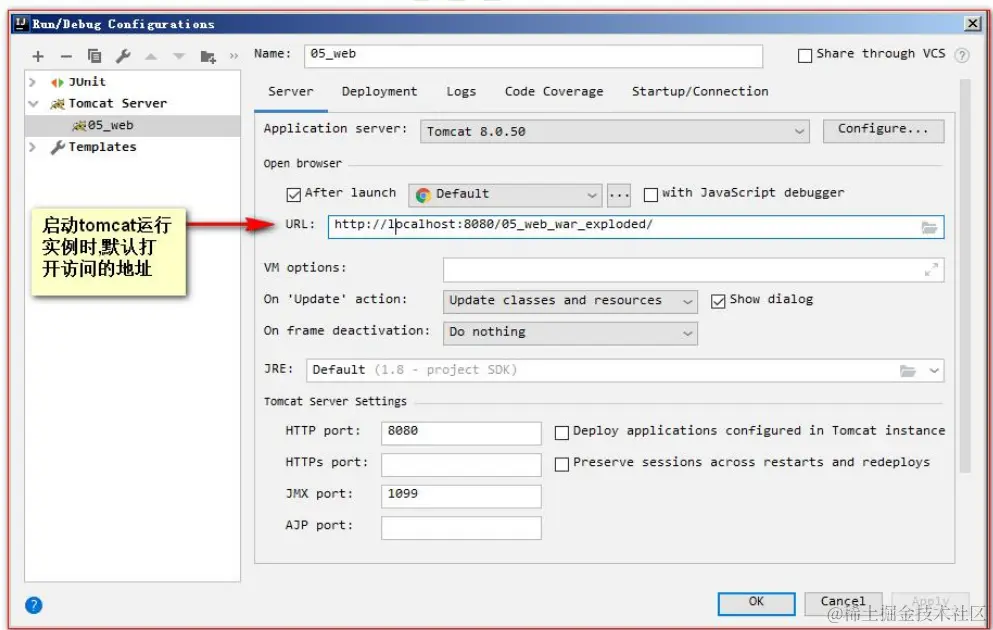This screenshot has height=630, width=993.
Task: Open On frame deactivation dropdown
Action: pyautogui.click(x=570, y=333)
